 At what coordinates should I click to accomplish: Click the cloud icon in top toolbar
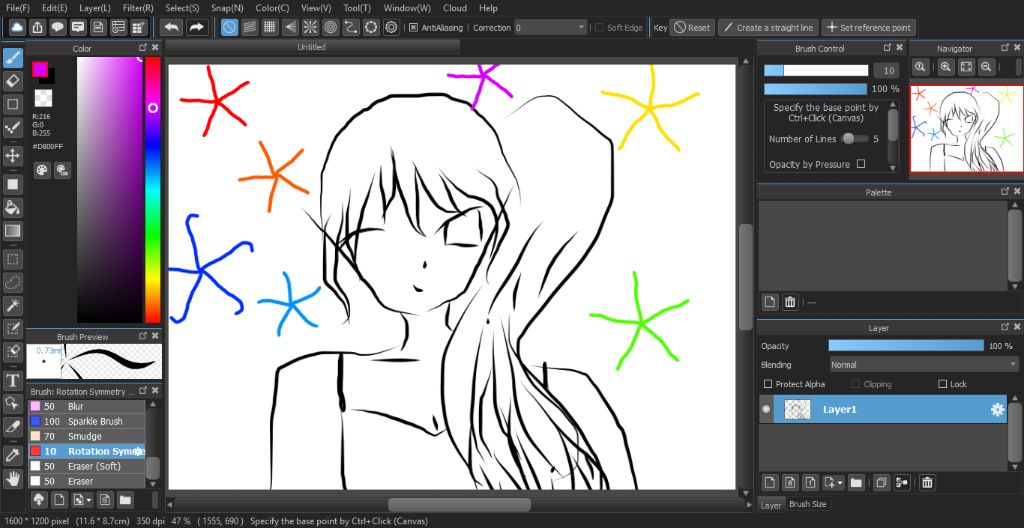[x=17, y=27]
